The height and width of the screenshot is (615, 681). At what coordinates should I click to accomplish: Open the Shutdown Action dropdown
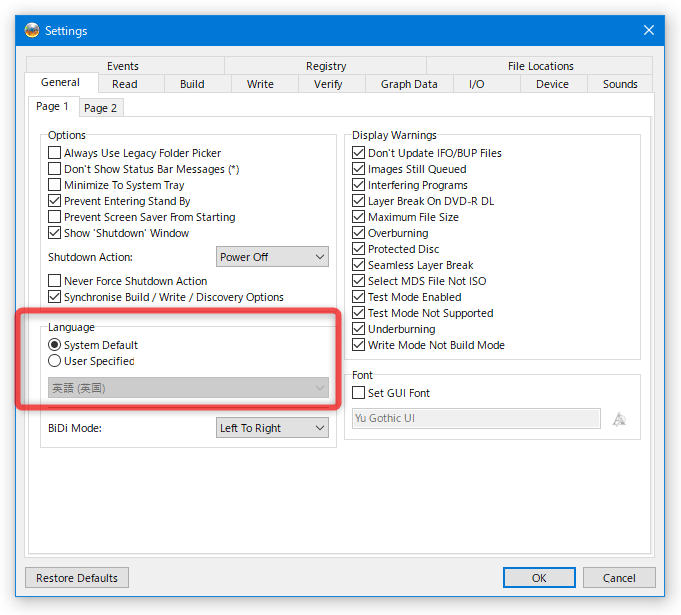point(272,257)
